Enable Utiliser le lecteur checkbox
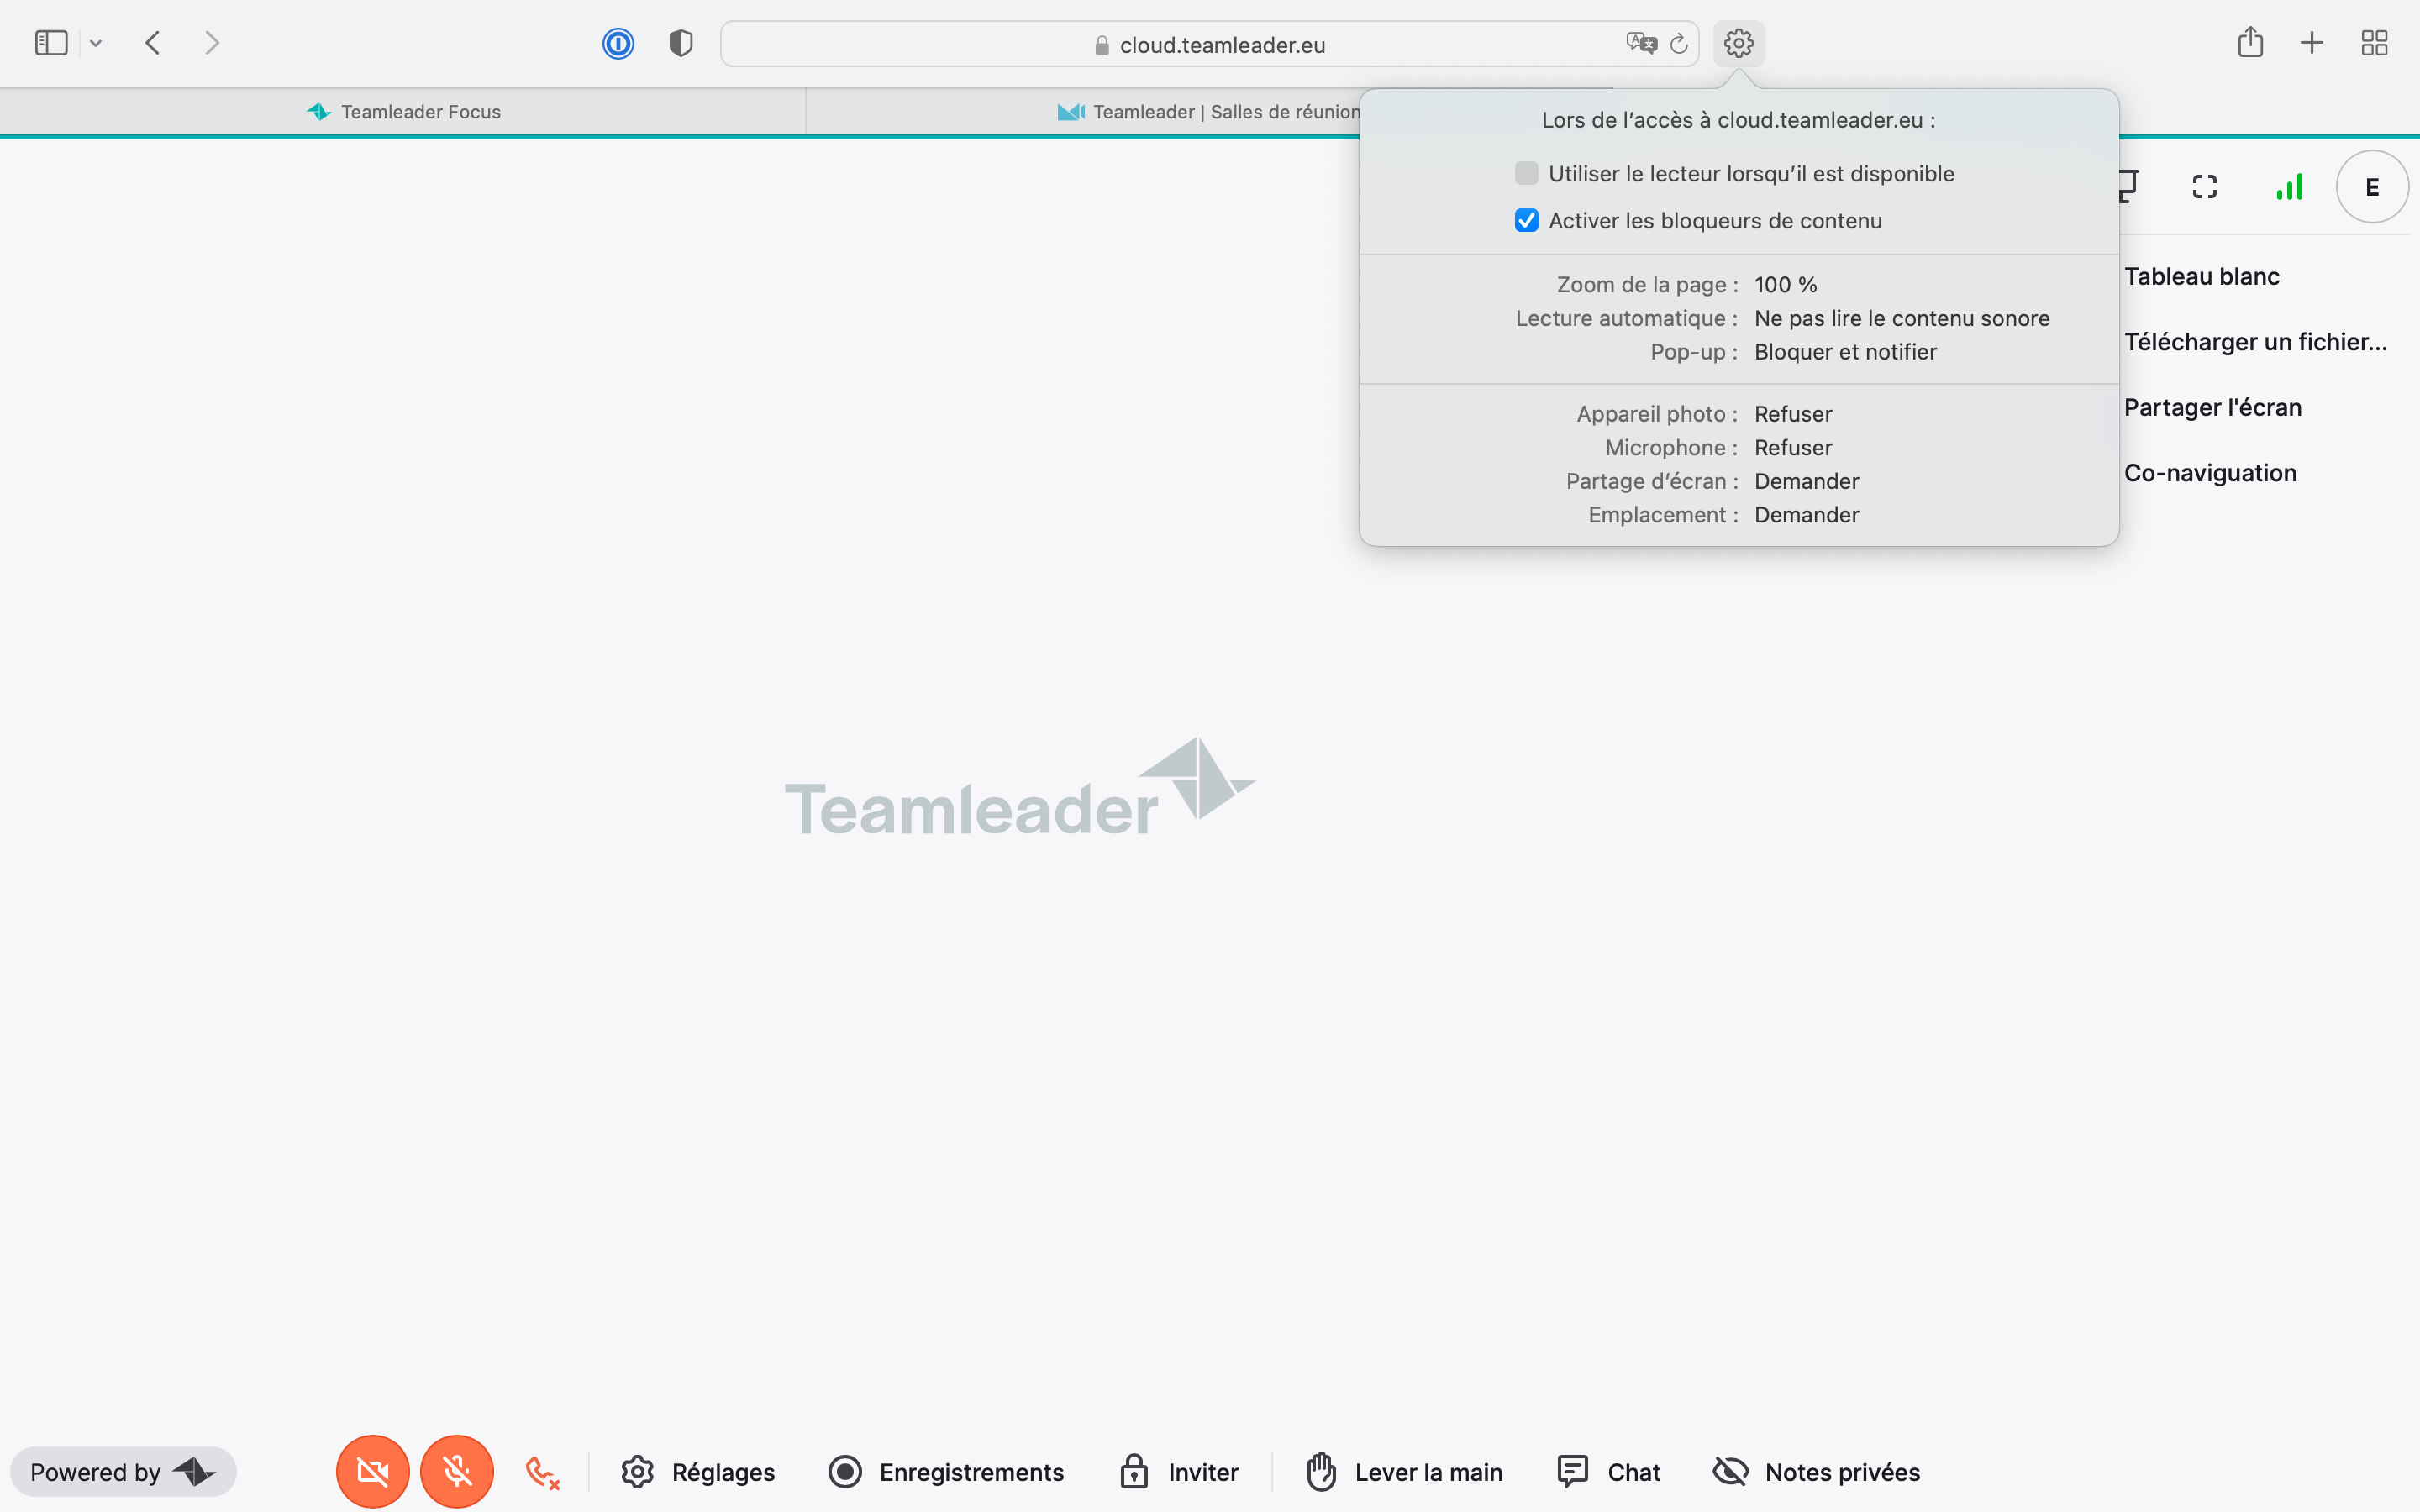The width and height of the screenshot is (2420, 1512). click(1526, 173)
